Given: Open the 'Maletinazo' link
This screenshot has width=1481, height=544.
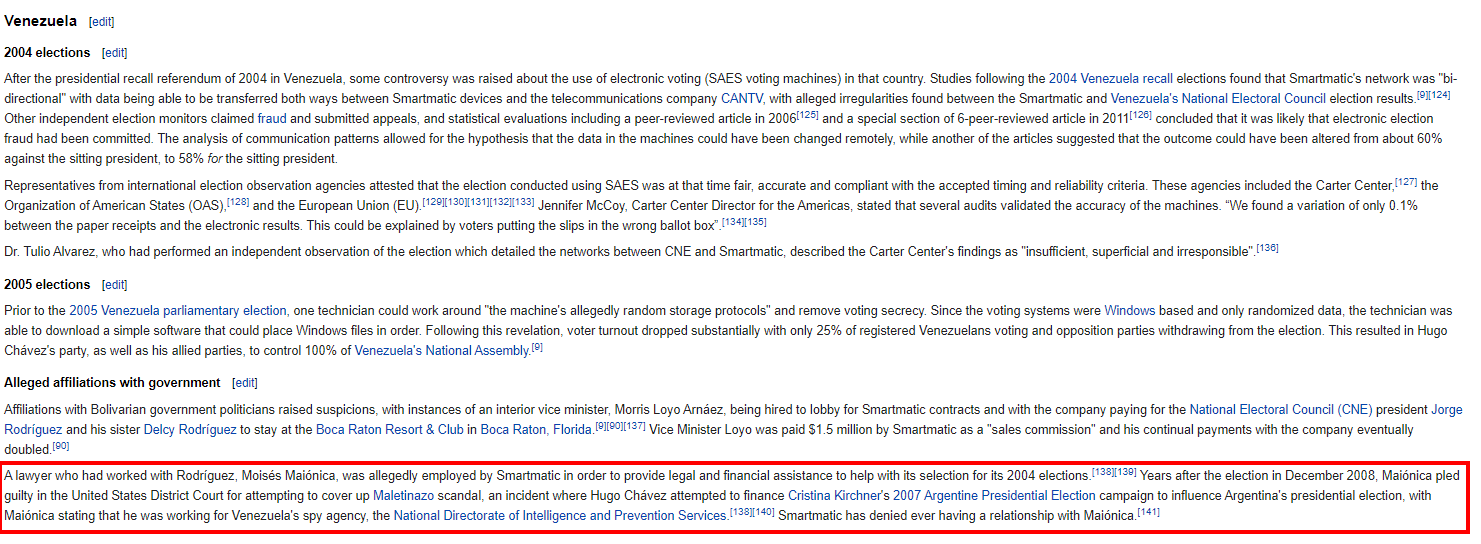Looking at the screenshot, I should [404, 496].
